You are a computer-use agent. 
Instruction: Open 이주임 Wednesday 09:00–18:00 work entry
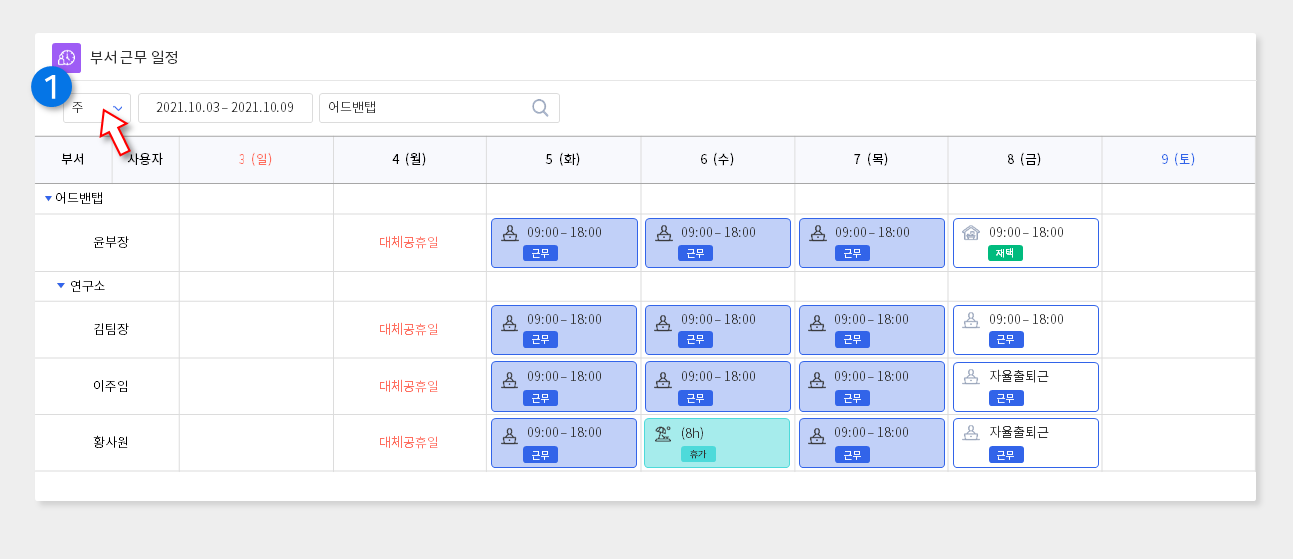click(717, 386)
